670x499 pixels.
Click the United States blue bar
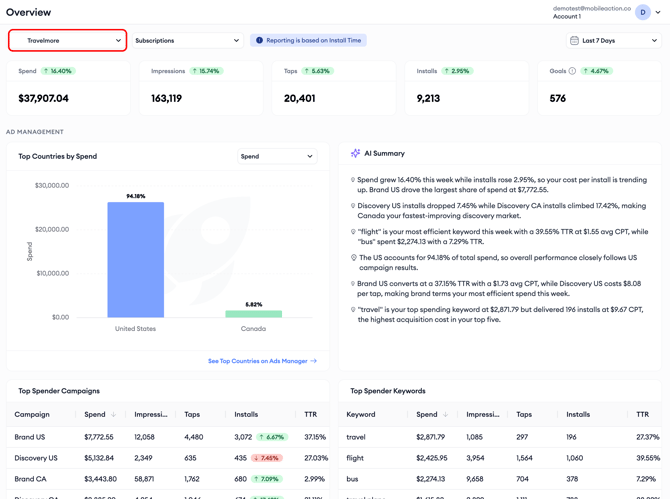[x=135, y=260]
